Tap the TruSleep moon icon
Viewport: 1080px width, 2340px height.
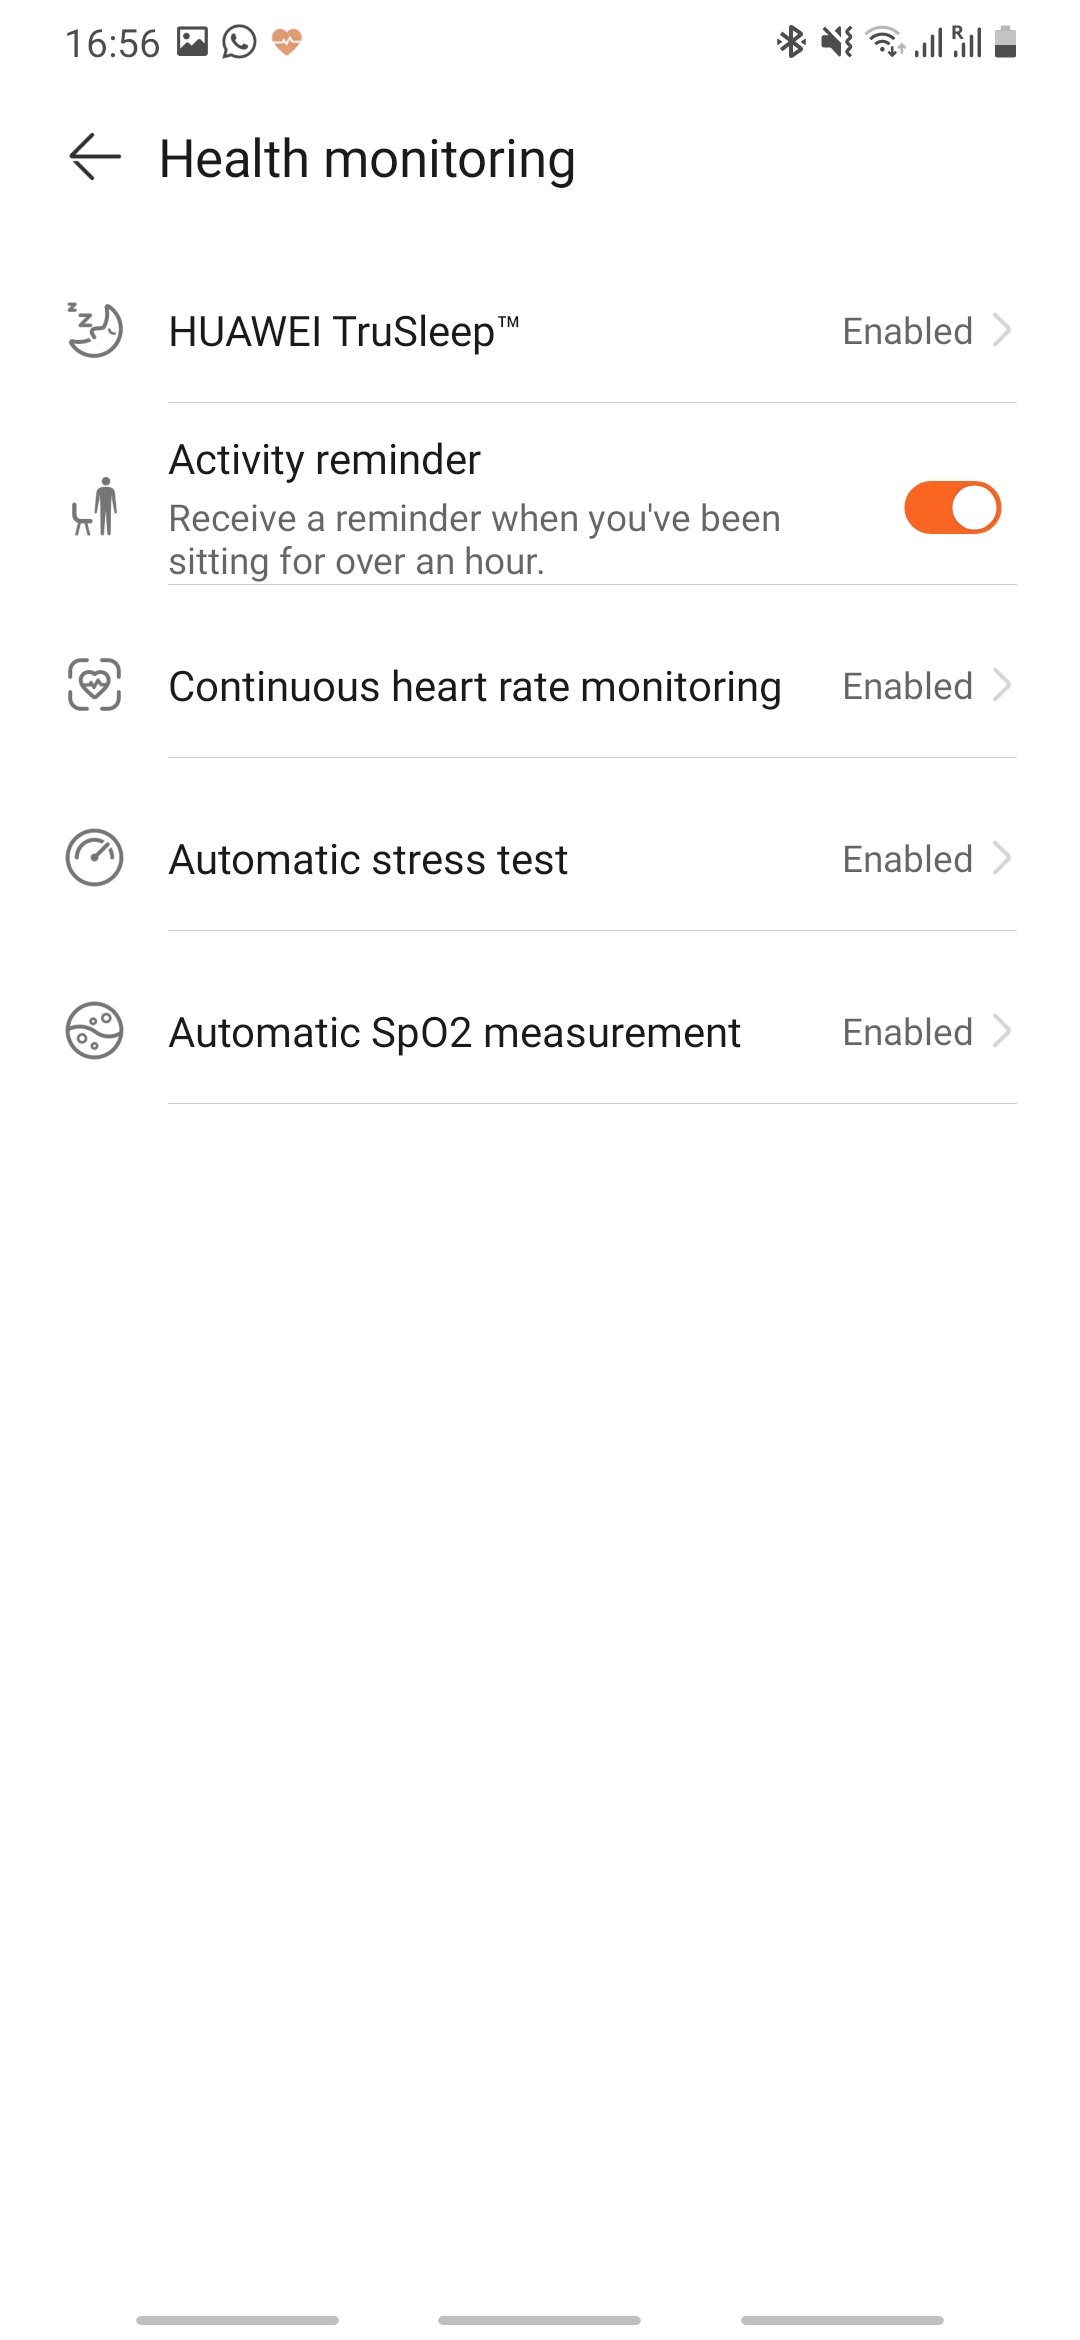(95, 330)
